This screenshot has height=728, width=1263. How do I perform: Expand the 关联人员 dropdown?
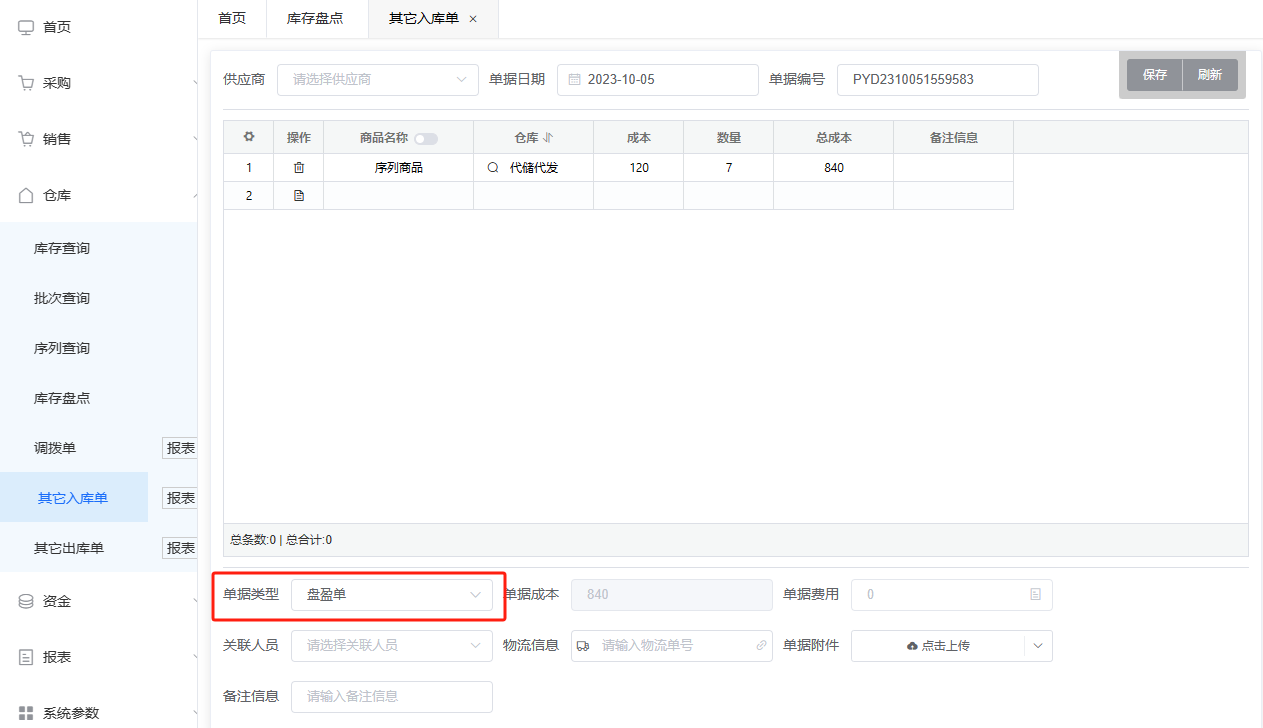[392, 646]
